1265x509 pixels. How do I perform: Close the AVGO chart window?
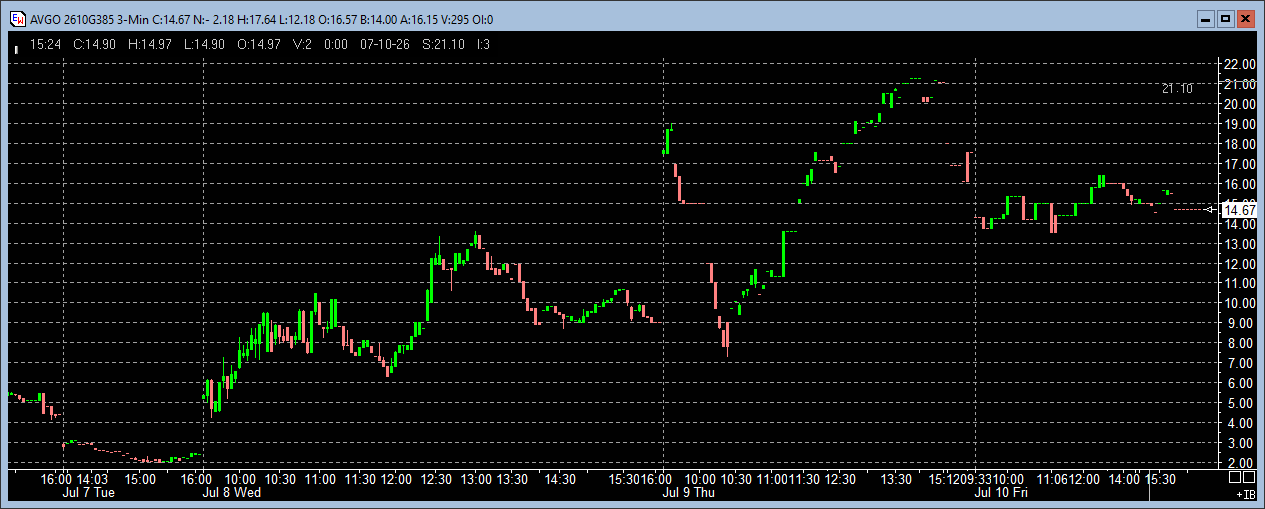1245,19
